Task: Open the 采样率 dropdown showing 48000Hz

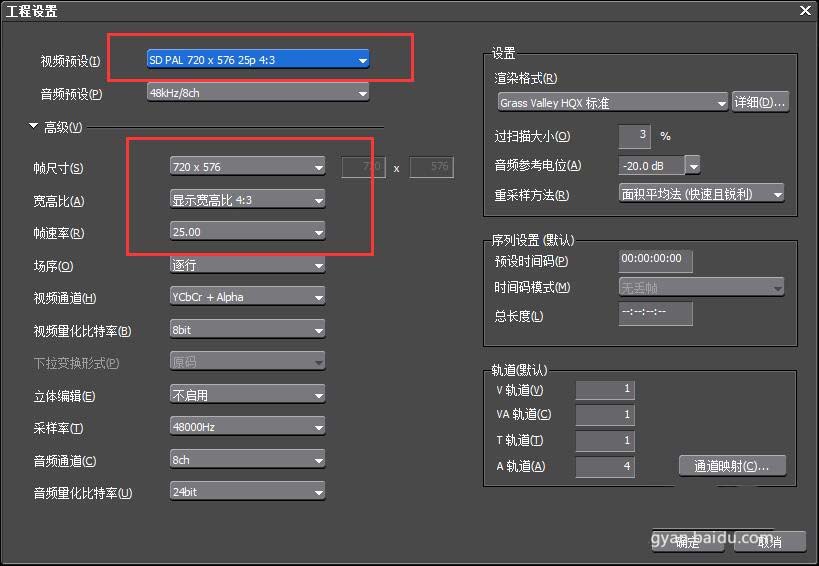Action: pyautogui.click(x=247, y=427)
